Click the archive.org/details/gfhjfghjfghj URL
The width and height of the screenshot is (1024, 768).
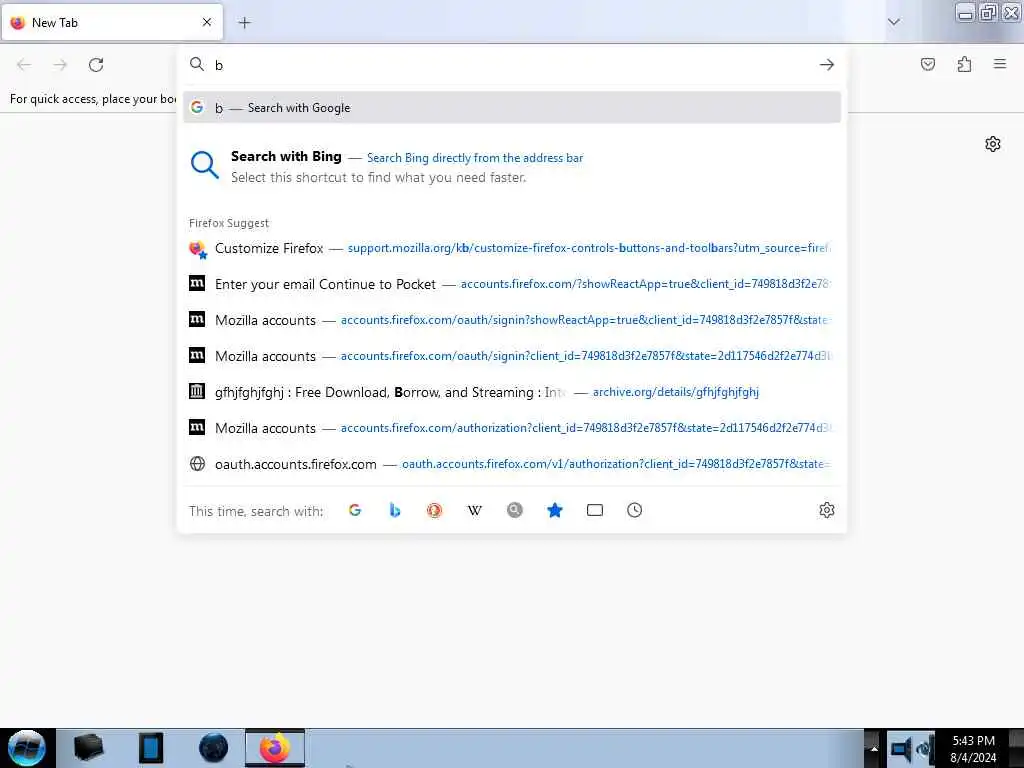[676, 392]
